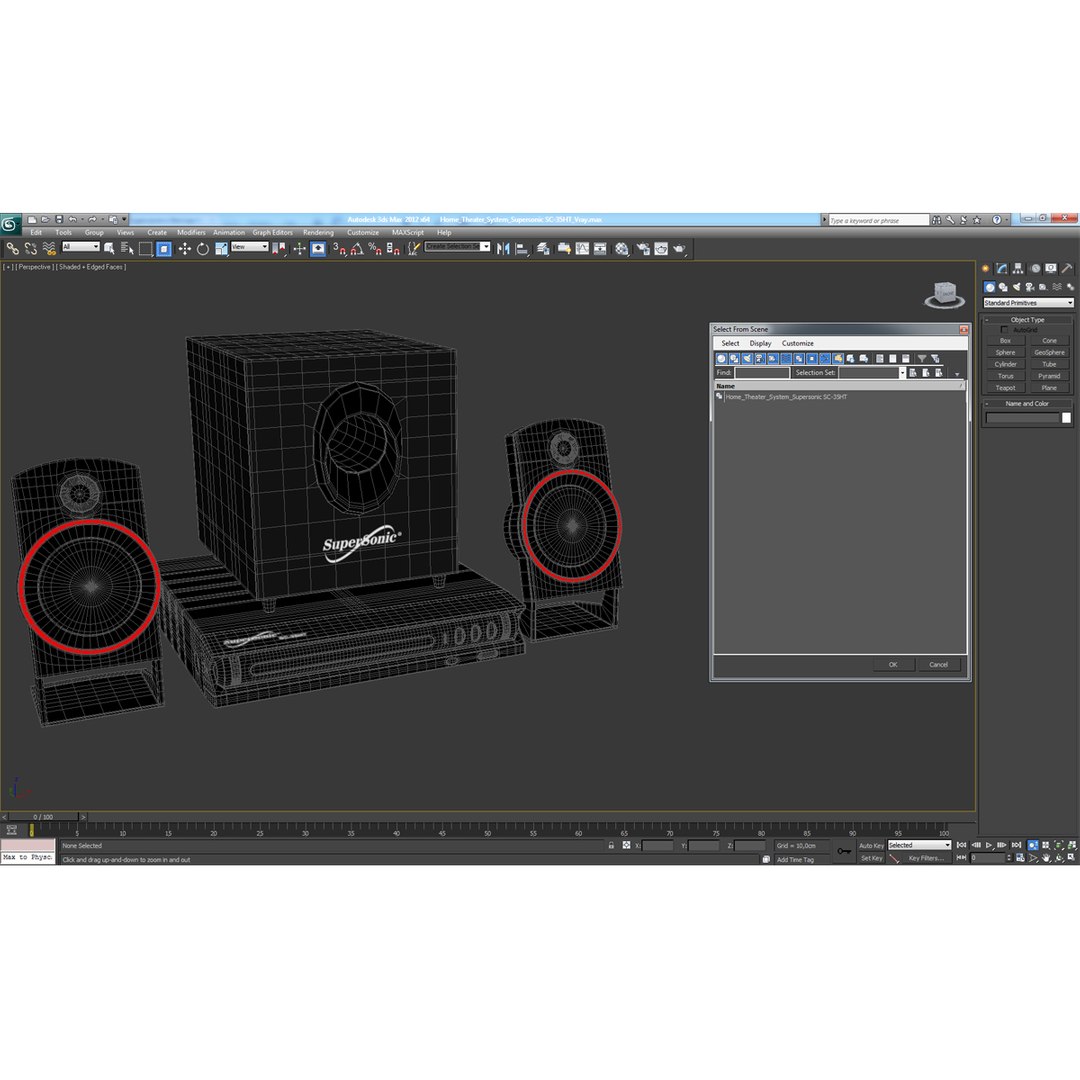1080x1080 pixels.
Task: Toggle Display Shapes filter in Select From Scene
Action: pos(734,359)
